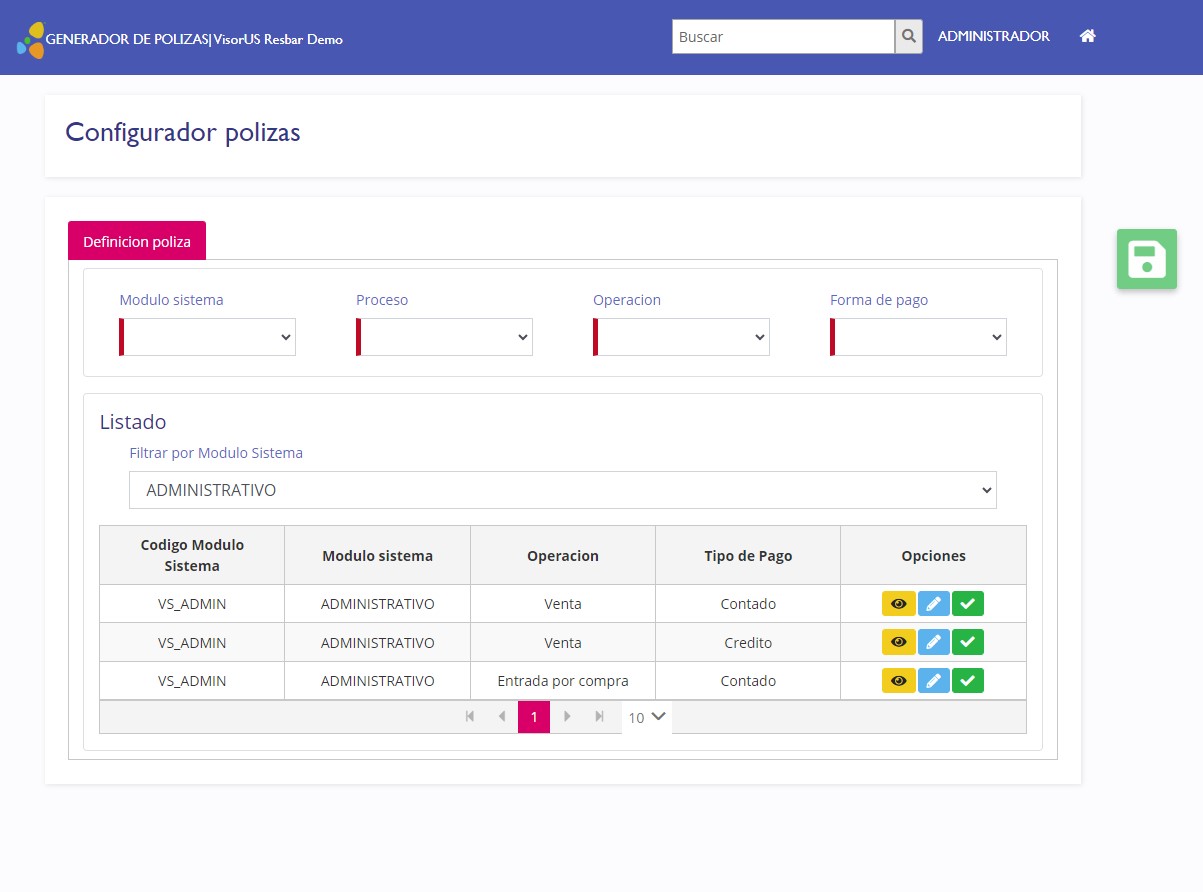
Task: Click the home icon in the header
Action: pos(1087,36)
